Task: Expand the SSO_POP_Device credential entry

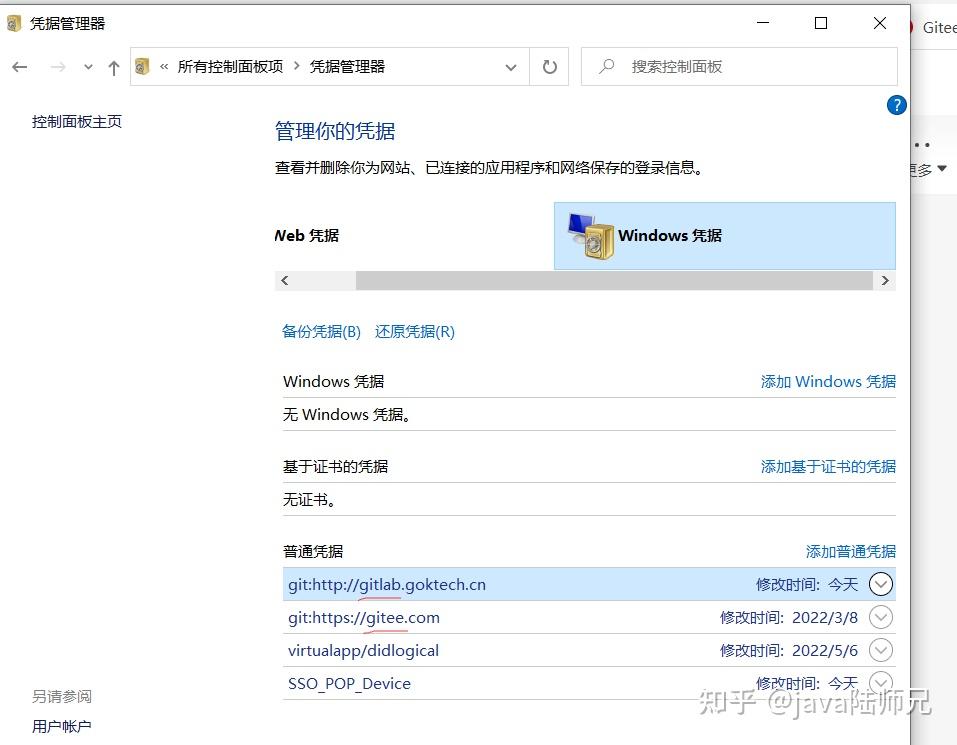Action: [x=880, y=683]
